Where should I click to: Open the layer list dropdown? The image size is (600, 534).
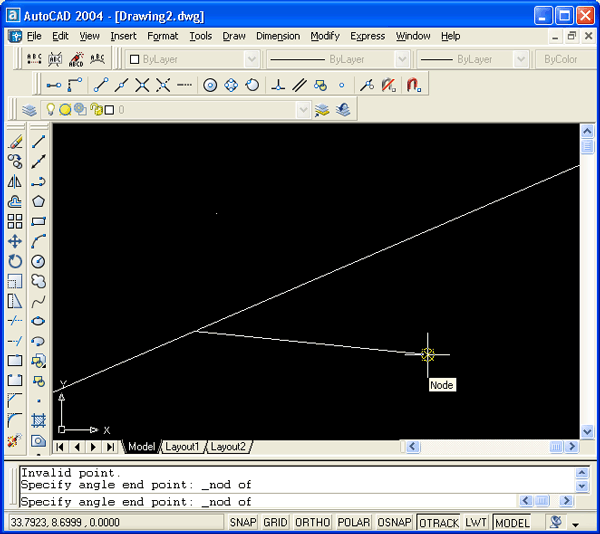pyautogui.click(x=303, y=110)
